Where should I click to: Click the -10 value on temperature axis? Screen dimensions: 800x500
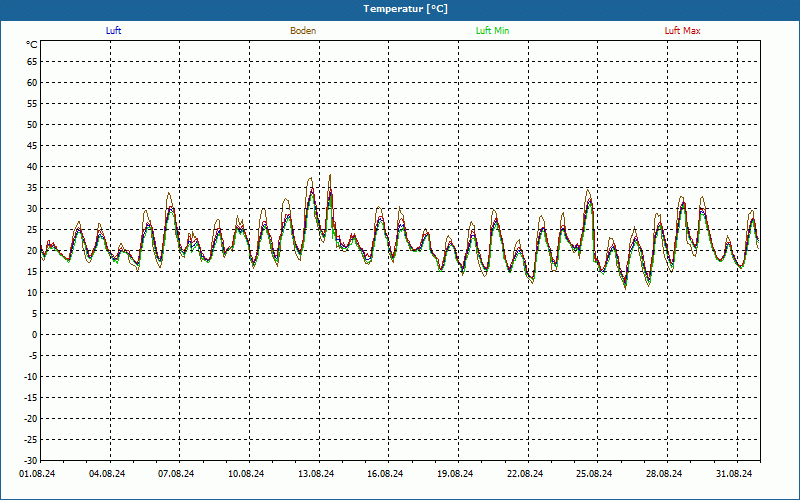(x=30, y=377)
